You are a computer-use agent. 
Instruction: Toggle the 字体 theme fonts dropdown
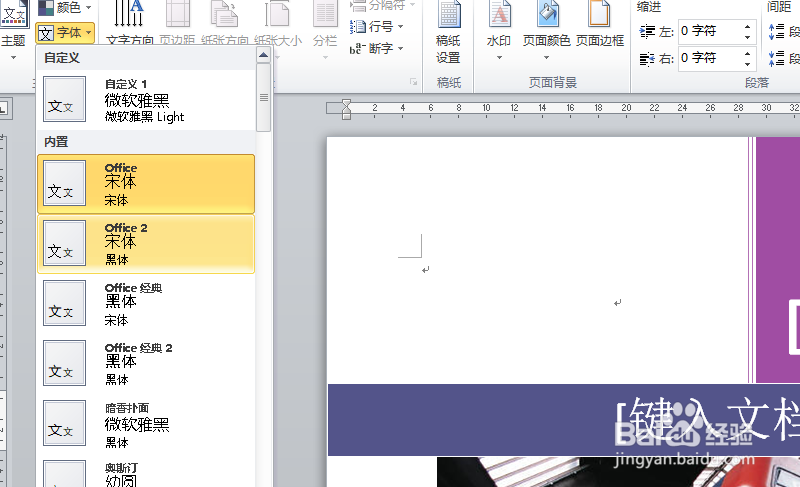pyautogui.click(x=65, y=33)
